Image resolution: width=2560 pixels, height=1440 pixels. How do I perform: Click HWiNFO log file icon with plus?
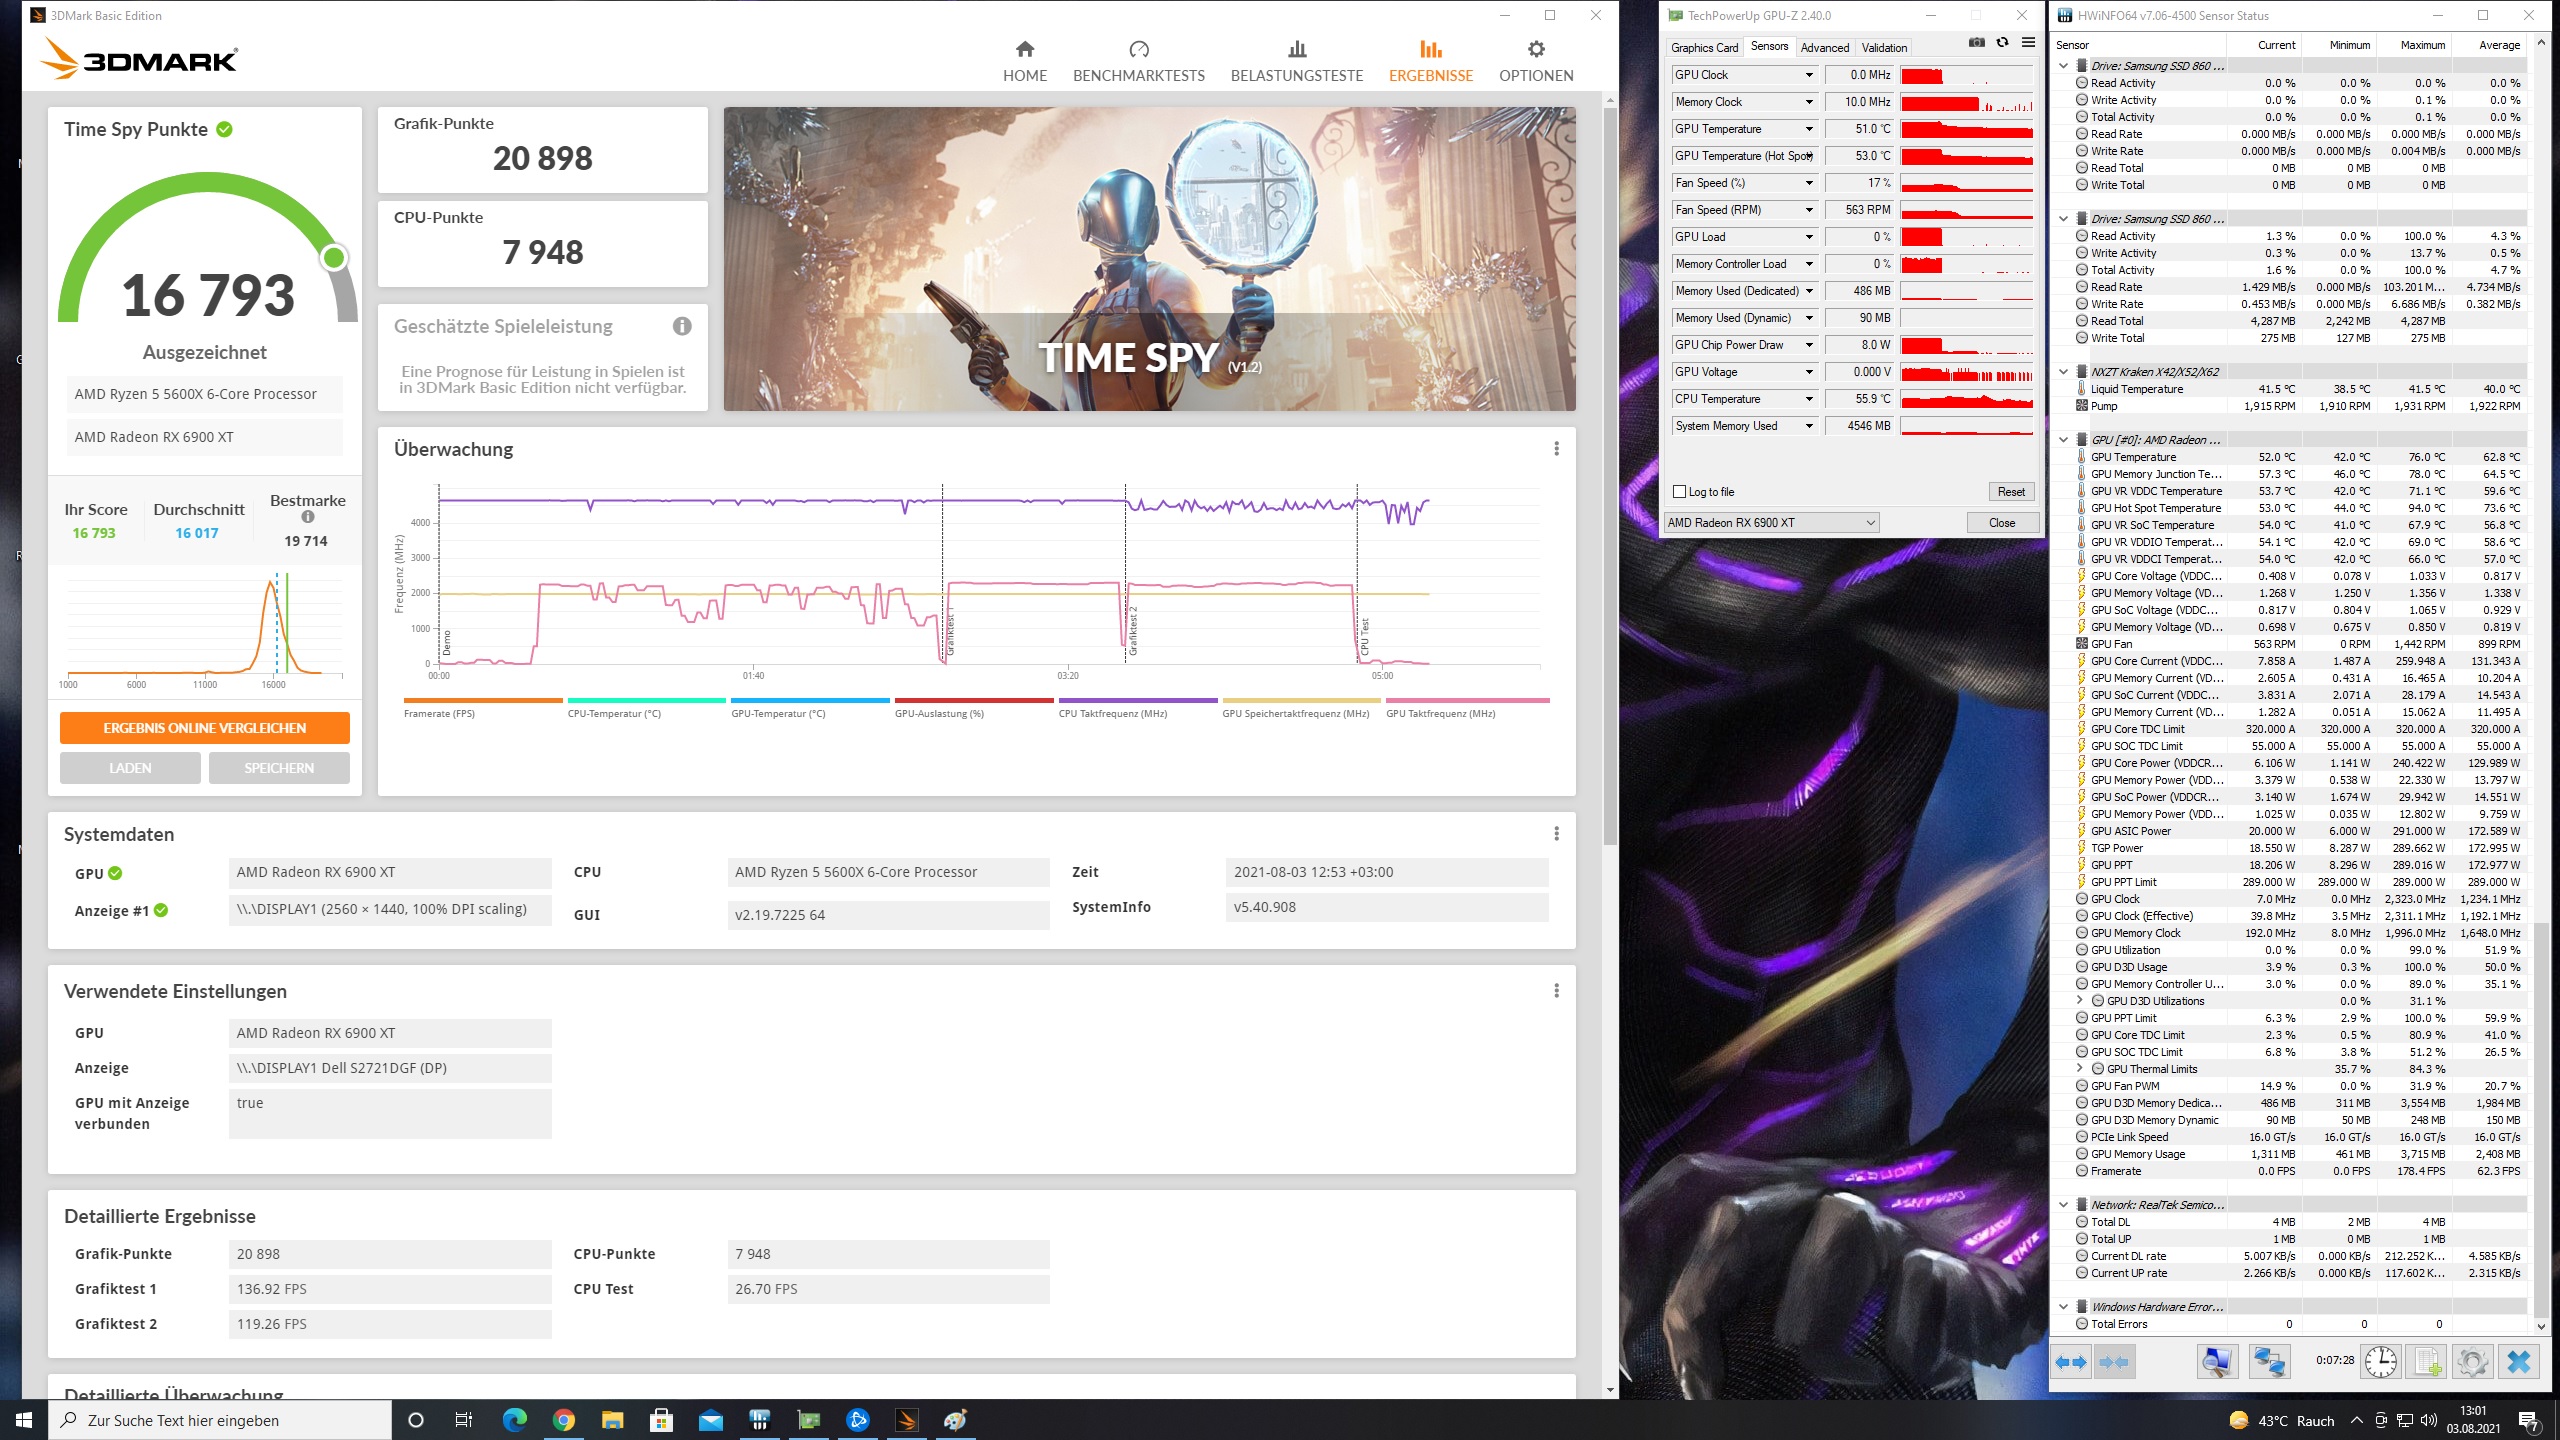2427,1361
